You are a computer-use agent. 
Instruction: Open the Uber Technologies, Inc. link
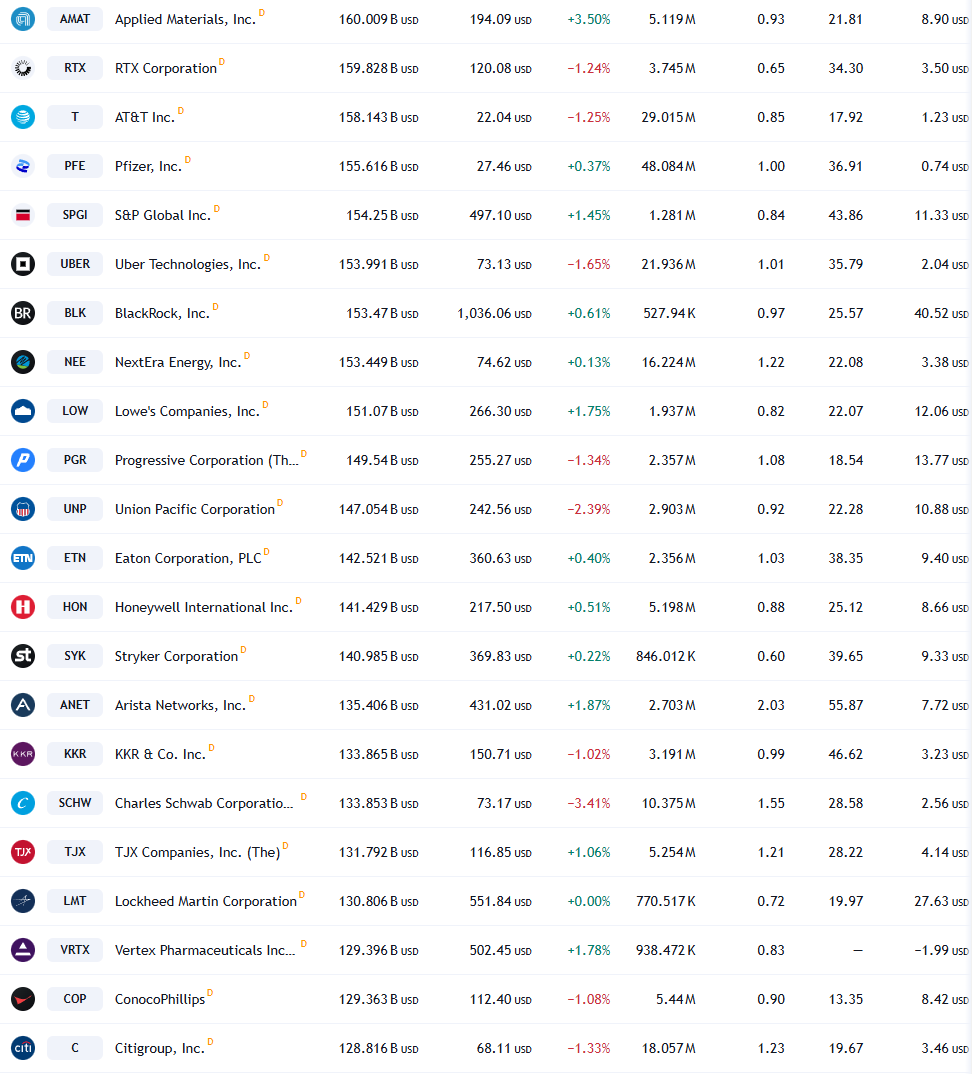pos(188,264)
